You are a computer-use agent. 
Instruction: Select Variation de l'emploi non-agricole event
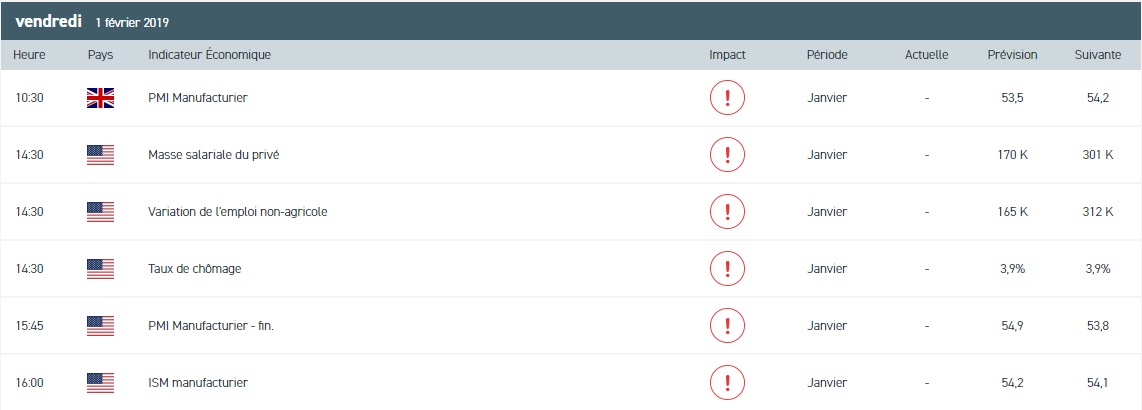237,212
